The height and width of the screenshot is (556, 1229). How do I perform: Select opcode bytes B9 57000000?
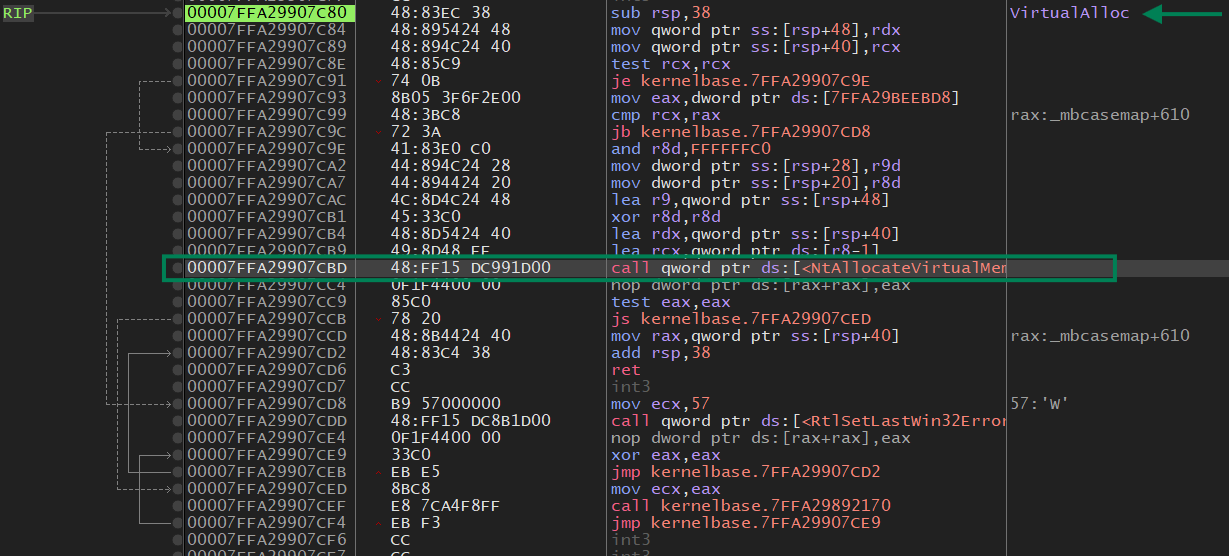coord(446,404)
